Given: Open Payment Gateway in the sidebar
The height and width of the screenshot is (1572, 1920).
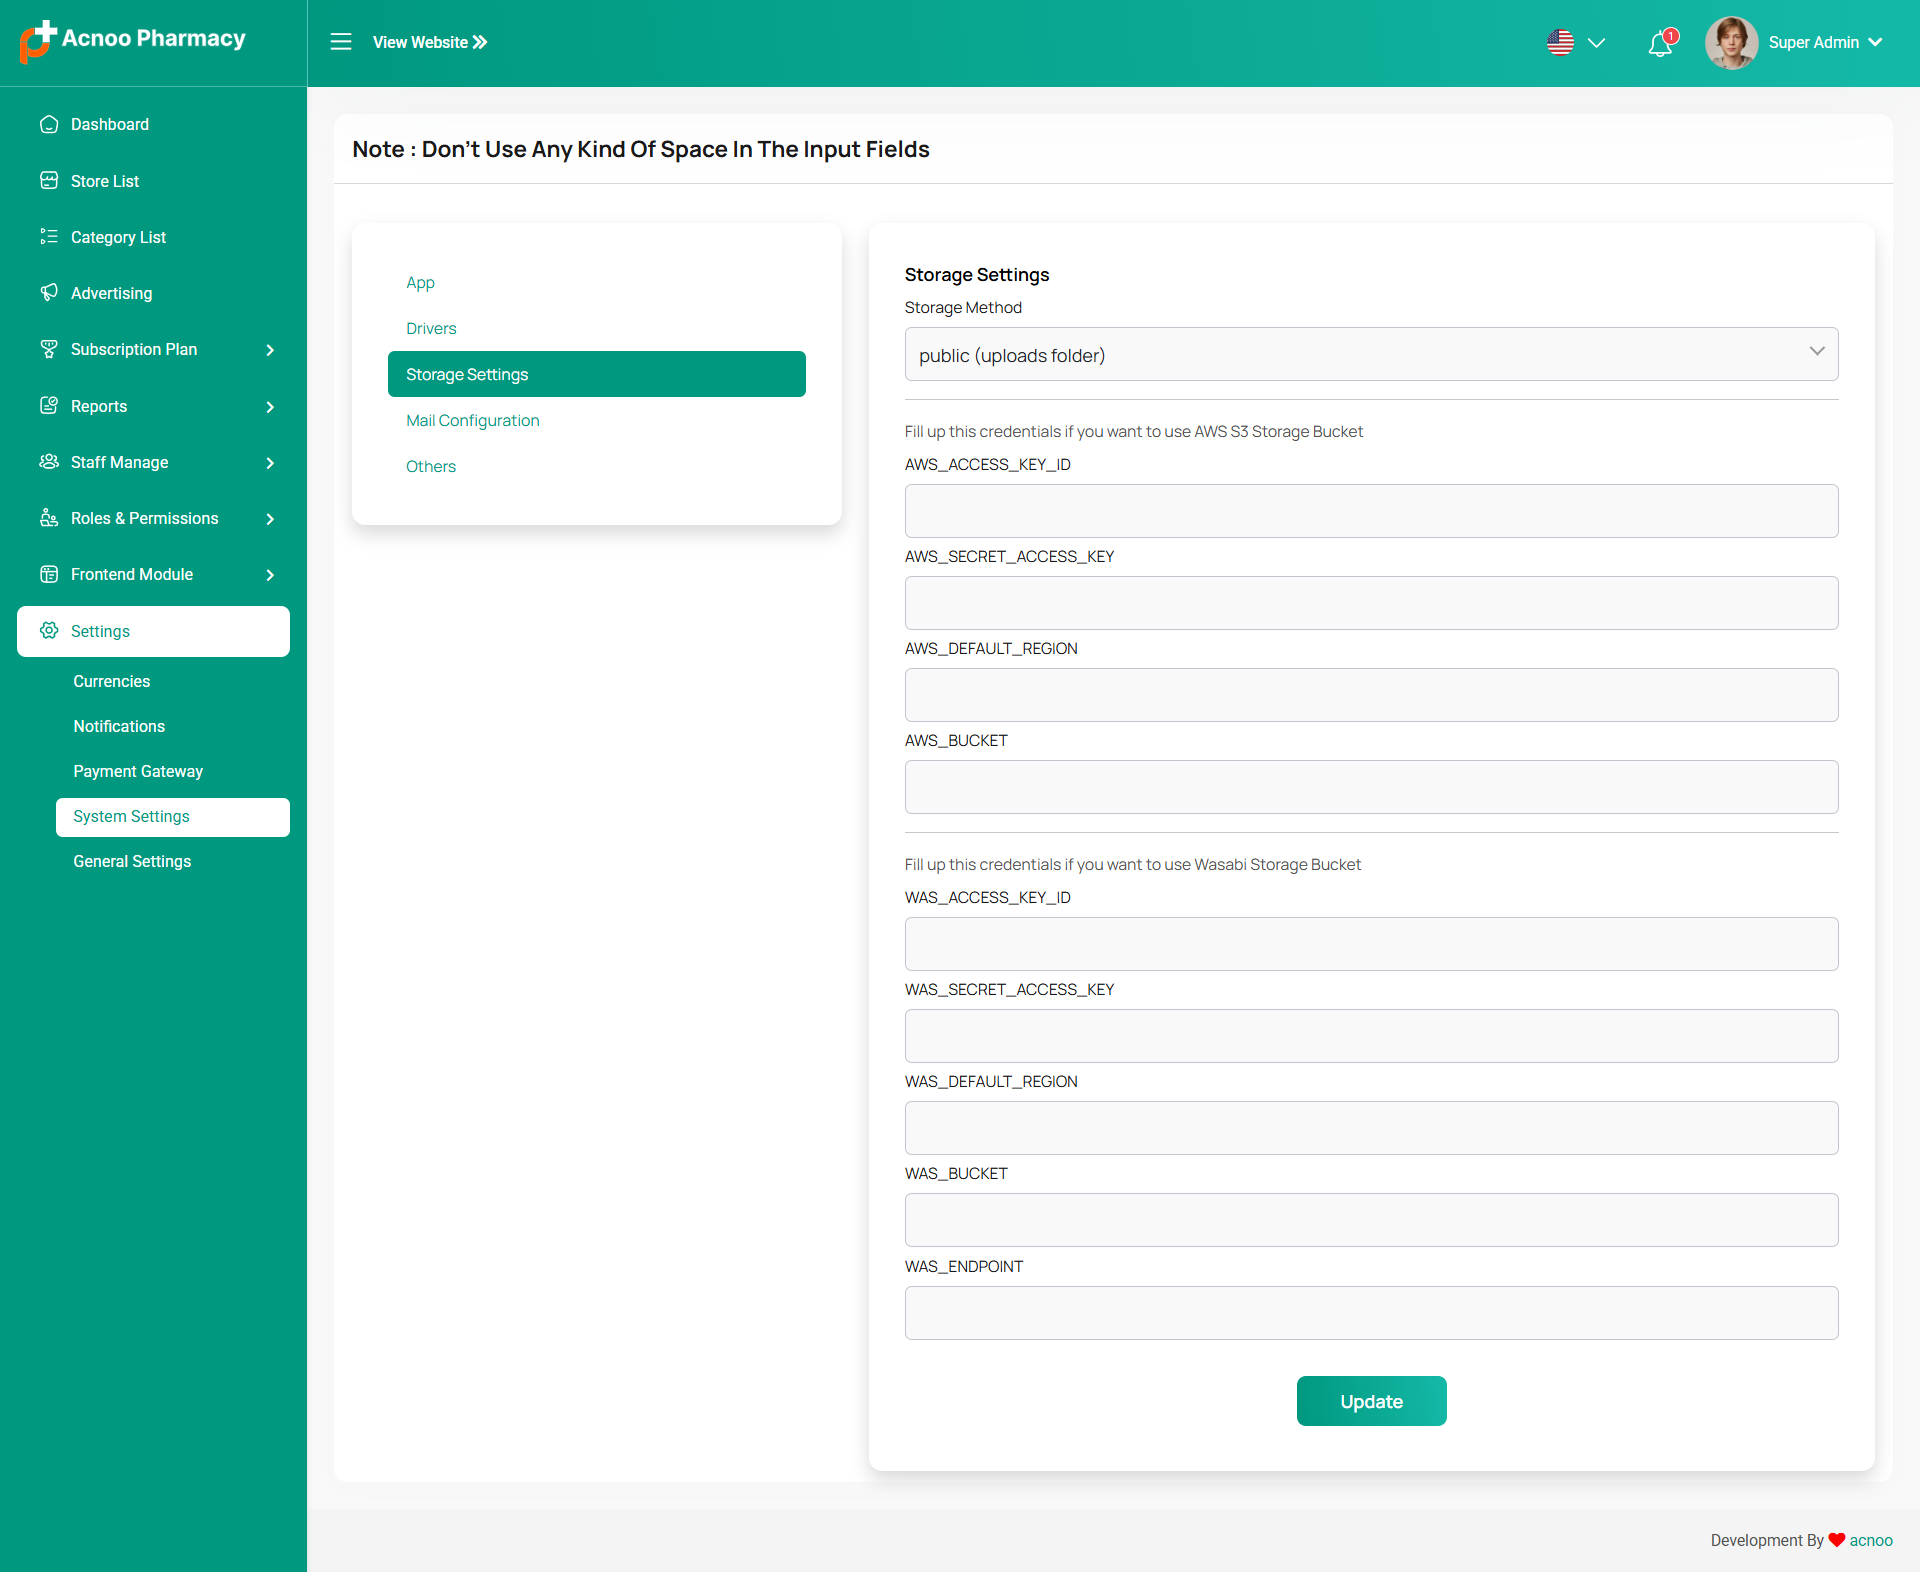Looking at the screenshot, I should [x=138, y=772].
